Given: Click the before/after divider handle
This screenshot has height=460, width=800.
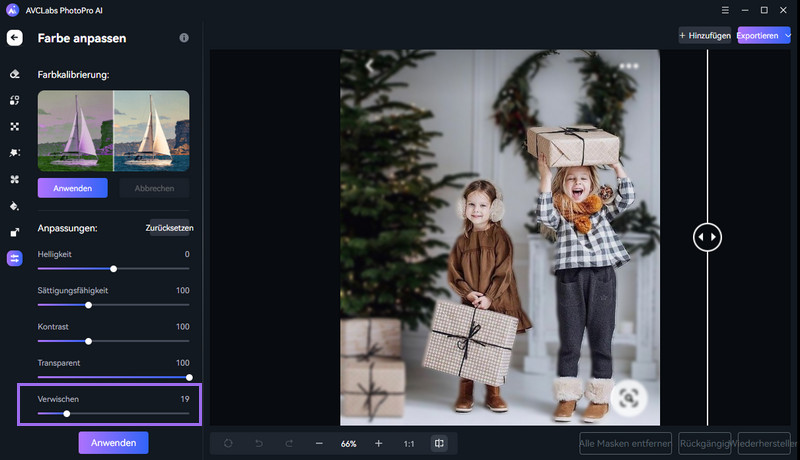Looking at the screenshot, I should 707,237.
